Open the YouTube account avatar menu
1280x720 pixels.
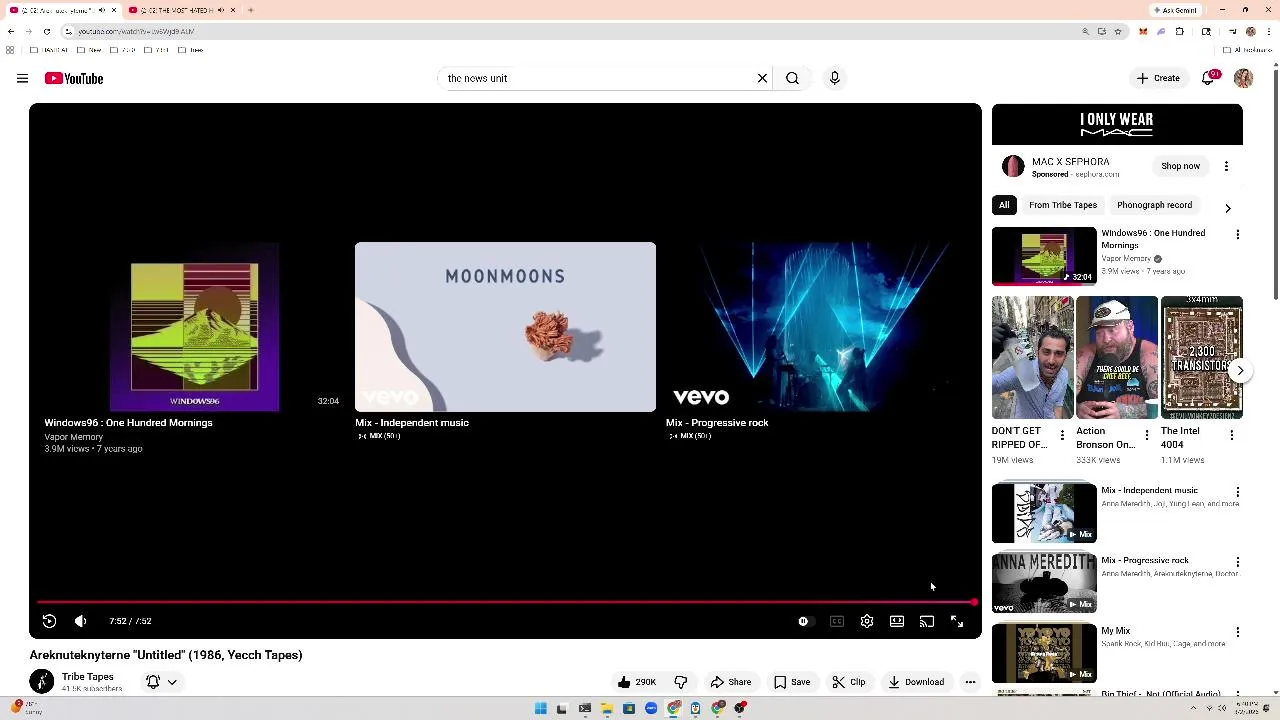point(1243,78)
